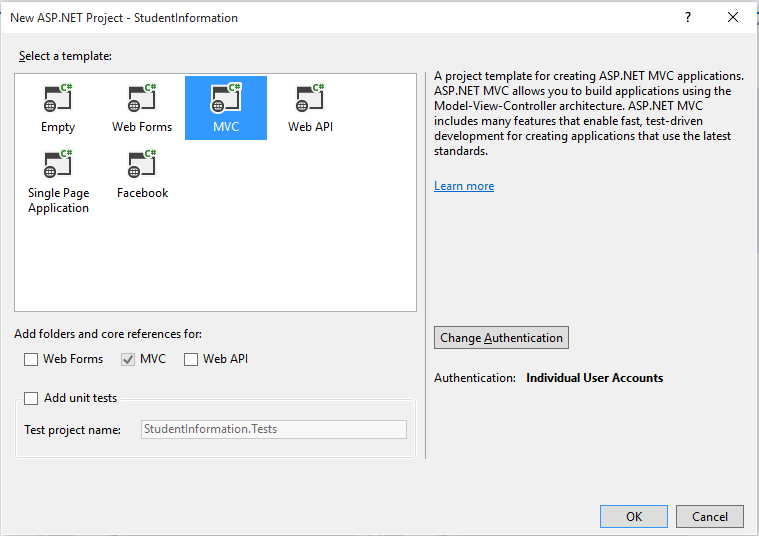This screenshot has height=536, width=759.
Task: Pick the Web API template icon
Action: click(x=310, y=98)
